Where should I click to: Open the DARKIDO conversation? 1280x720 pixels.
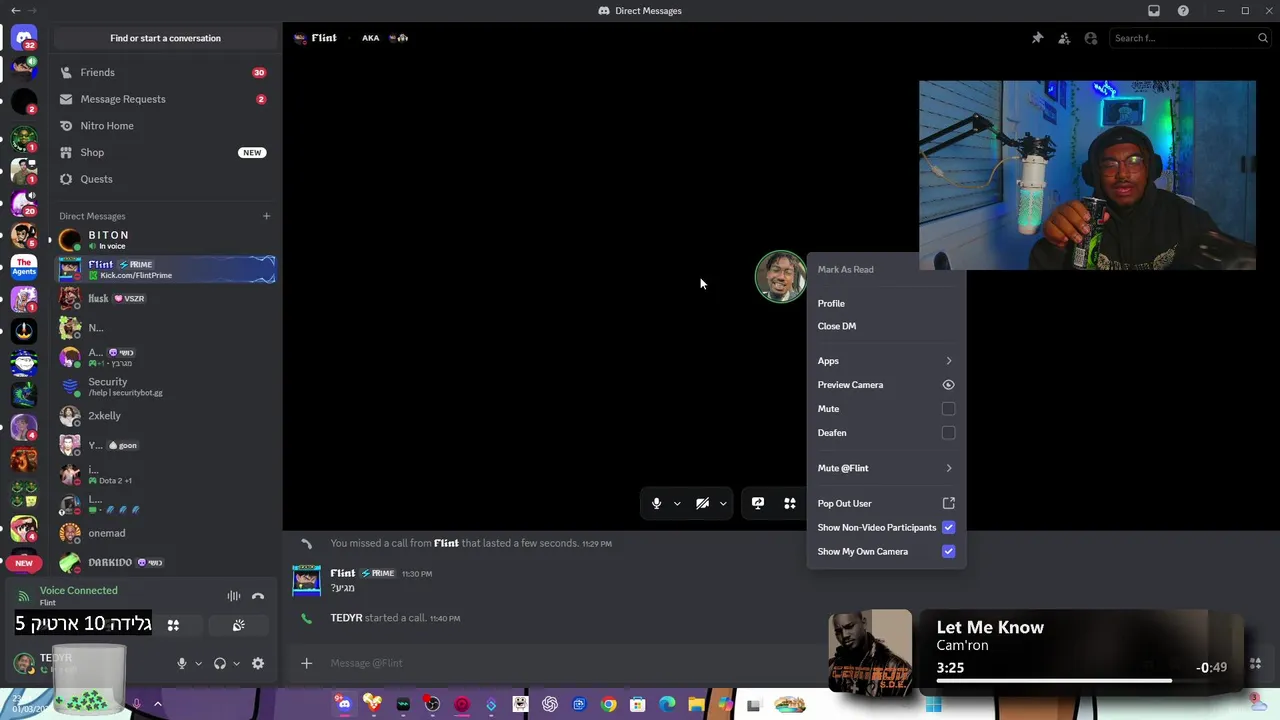[164, 562]
